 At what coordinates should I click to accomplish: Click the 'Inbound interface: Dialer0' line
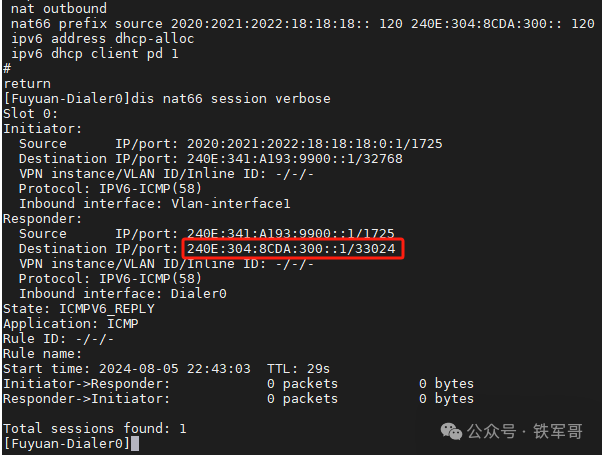(123, 294)
